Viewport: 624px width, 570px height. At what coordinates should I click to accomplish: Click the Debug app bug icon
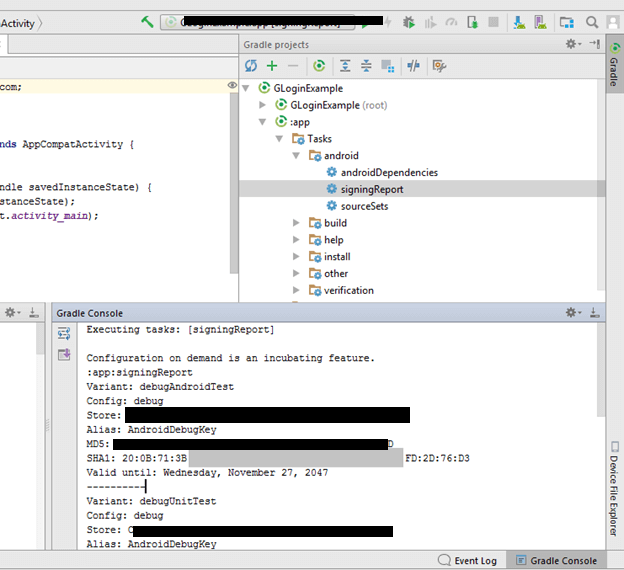pos(409,21)
